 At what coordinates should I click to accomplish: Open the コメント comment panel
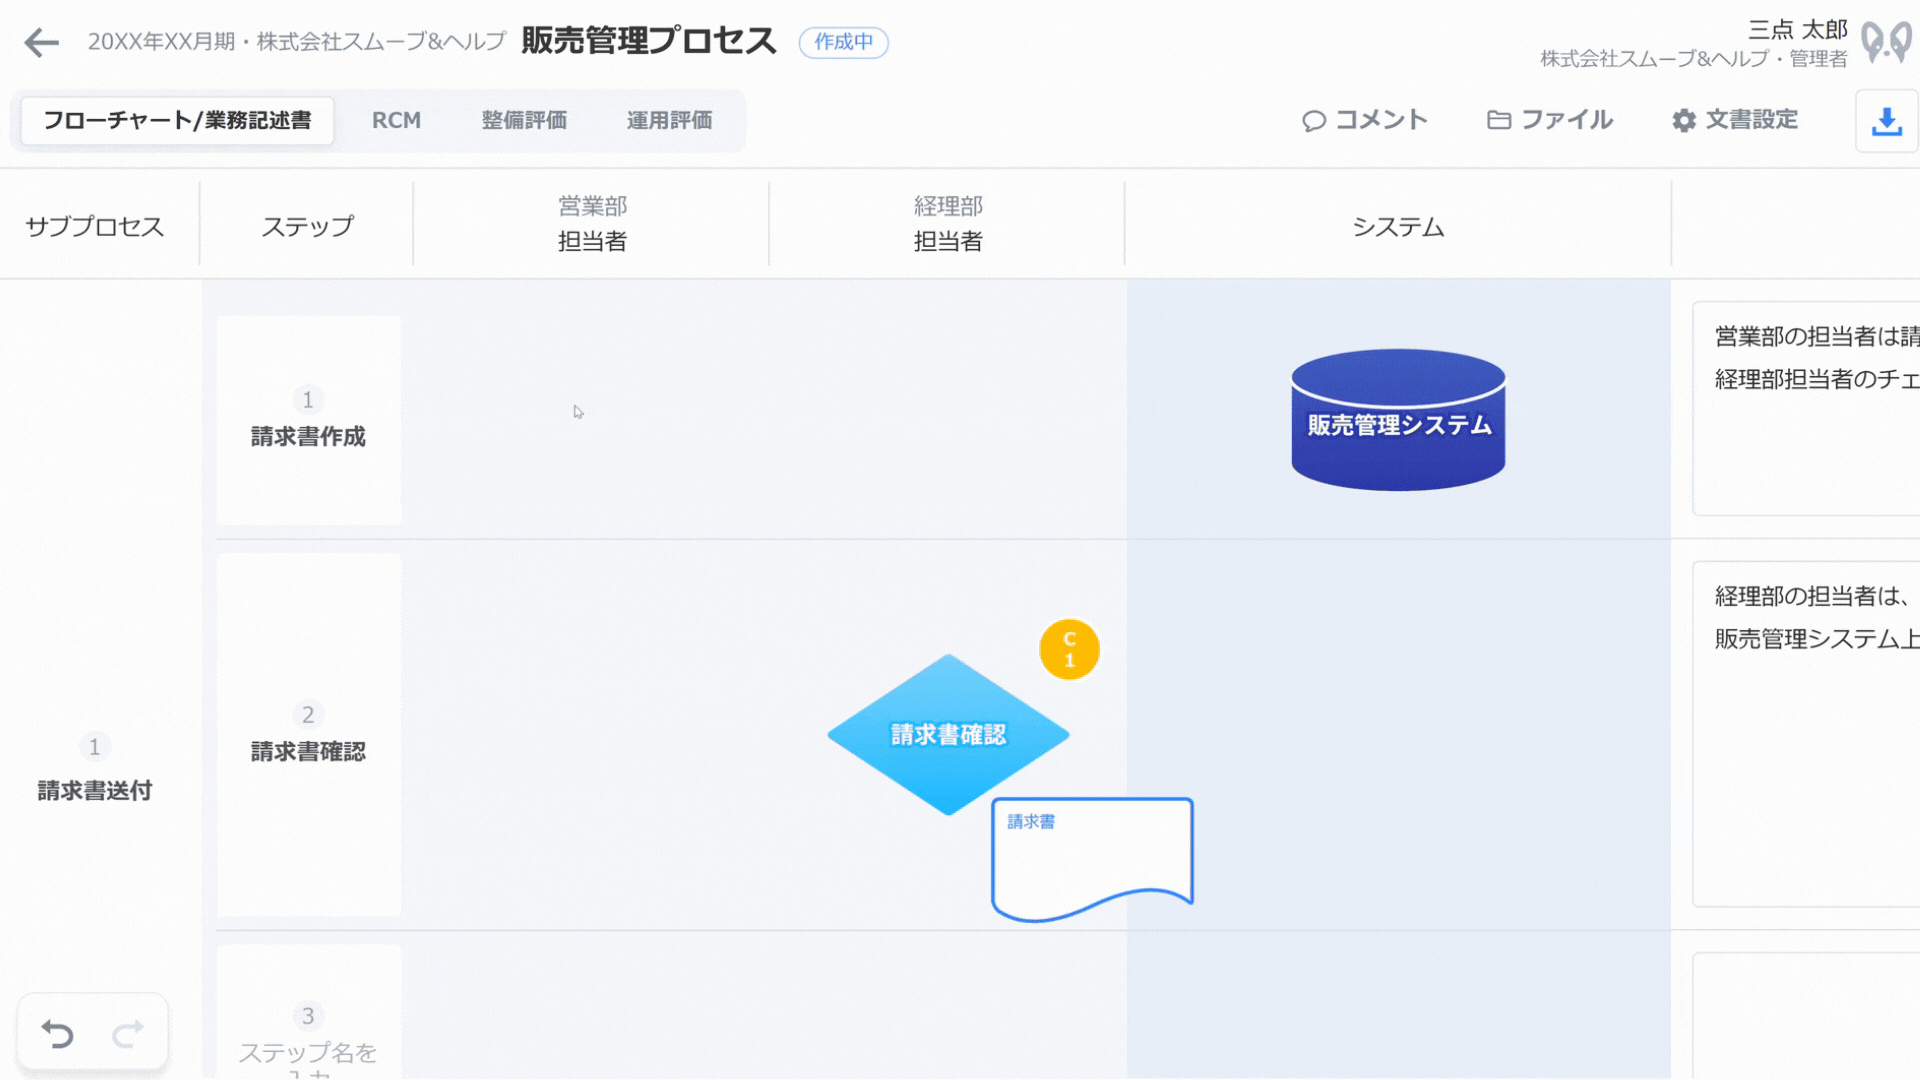pyautogui.click(x=1364, y=120)
